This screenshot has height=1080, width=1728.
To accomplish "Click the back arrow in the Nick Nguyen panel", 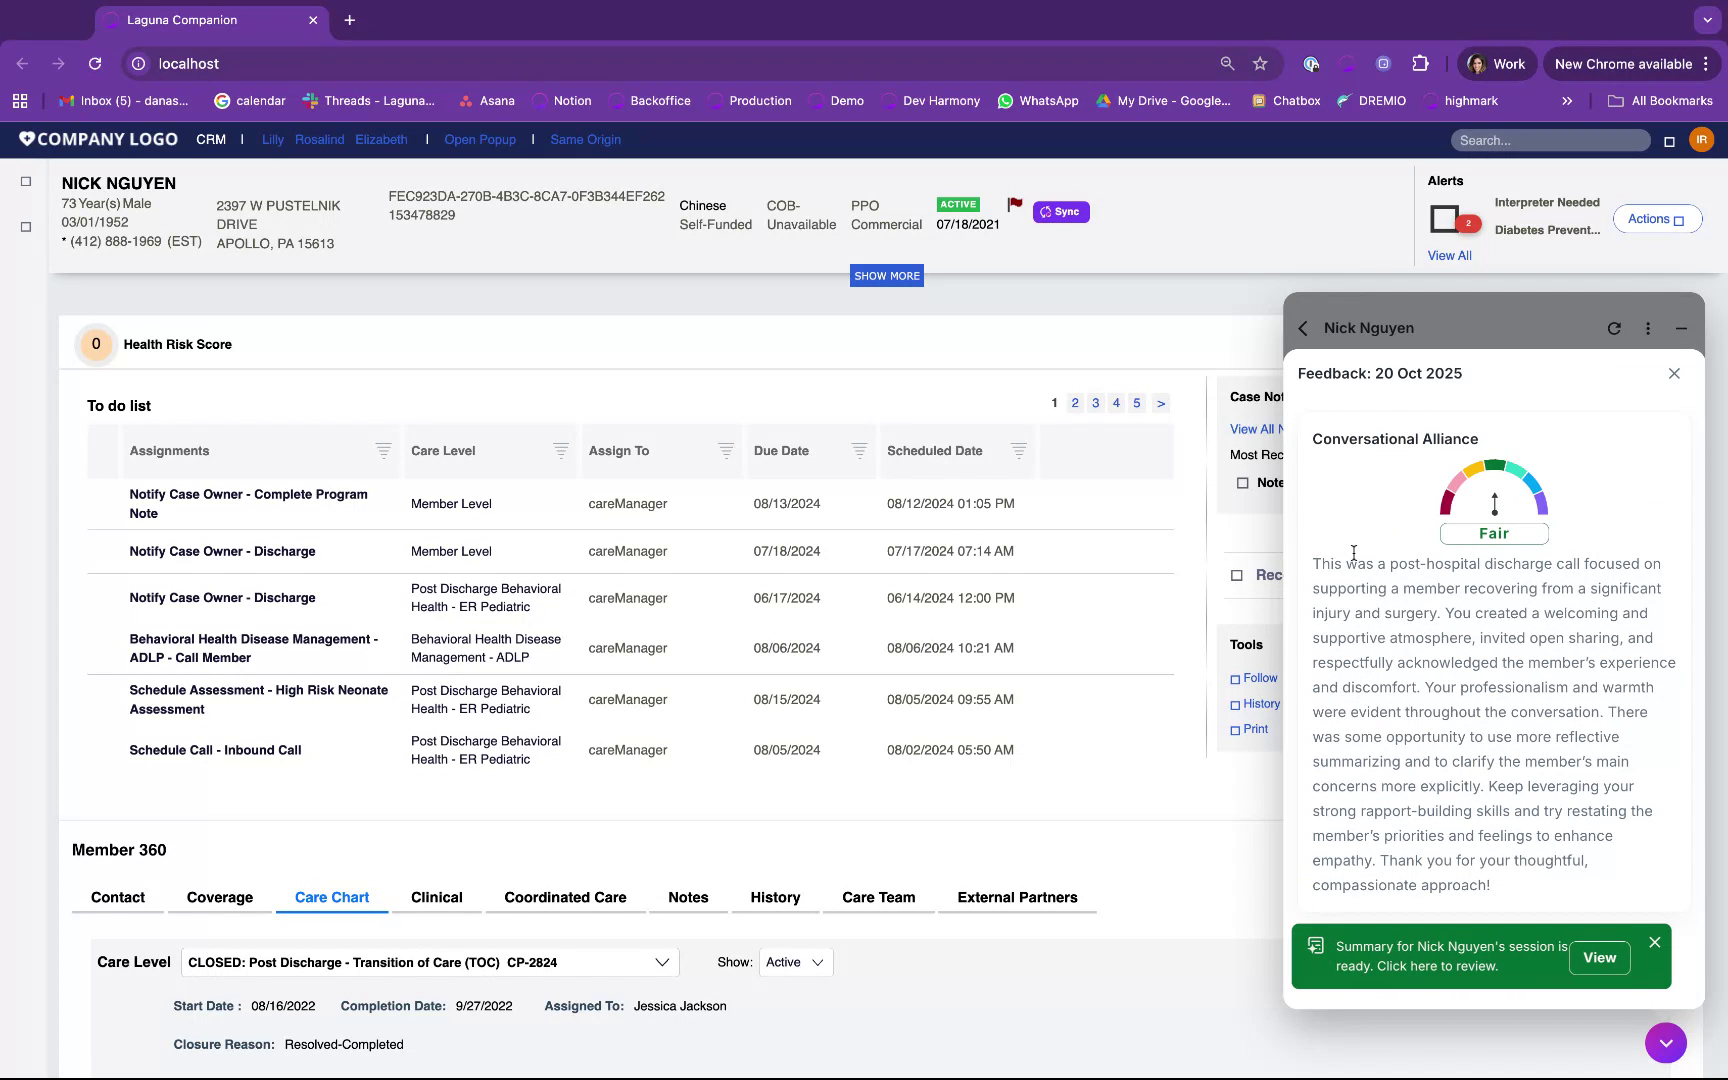I will tap(1303, 328).
